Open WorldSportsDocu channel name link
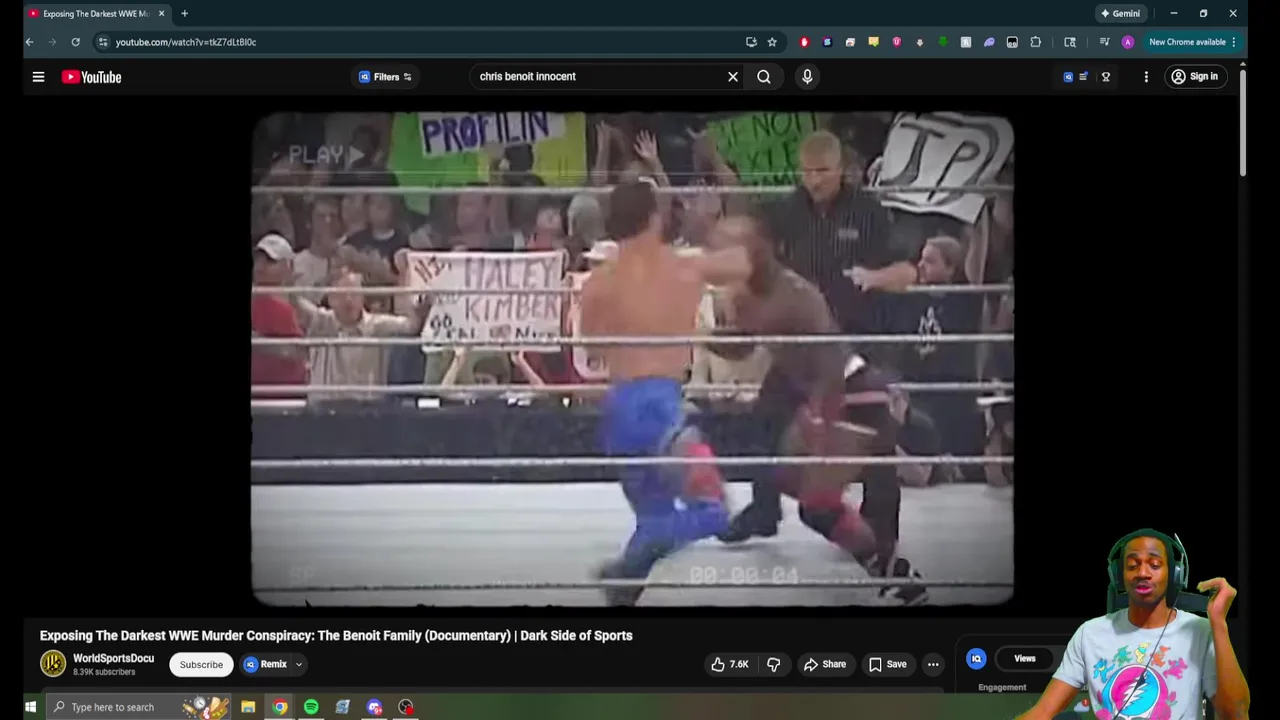 pyautogui.click(x=113, y=658)
